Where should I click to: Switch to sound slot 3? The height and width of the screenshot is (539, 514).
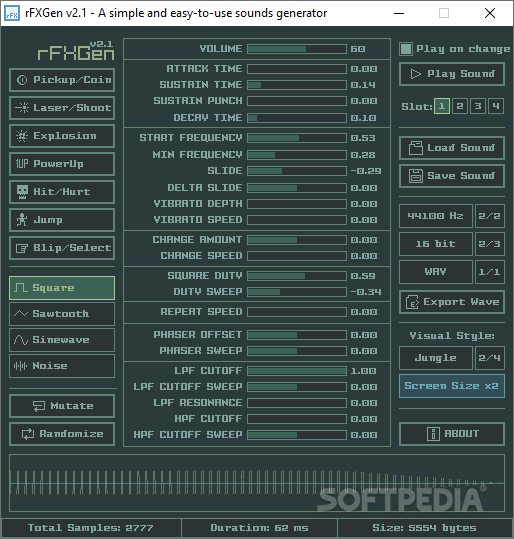tap(478, 106)
